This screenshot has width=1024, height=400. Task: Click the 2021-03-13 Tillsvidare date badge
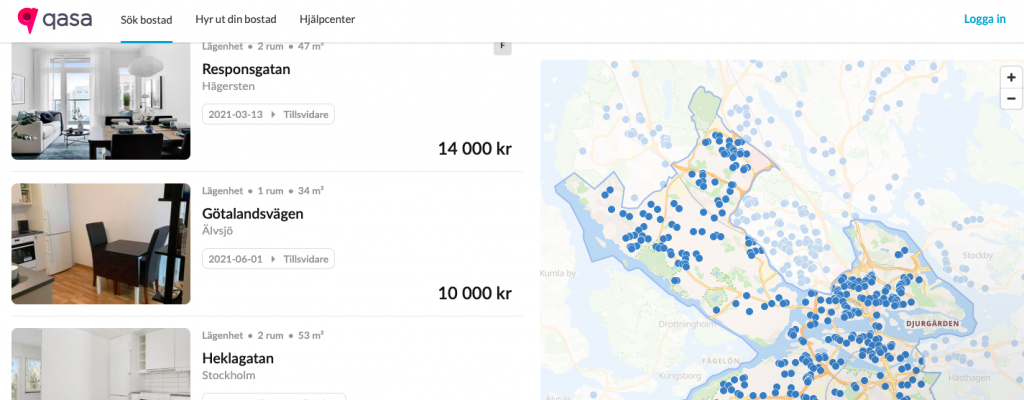[x=268, y=114]
